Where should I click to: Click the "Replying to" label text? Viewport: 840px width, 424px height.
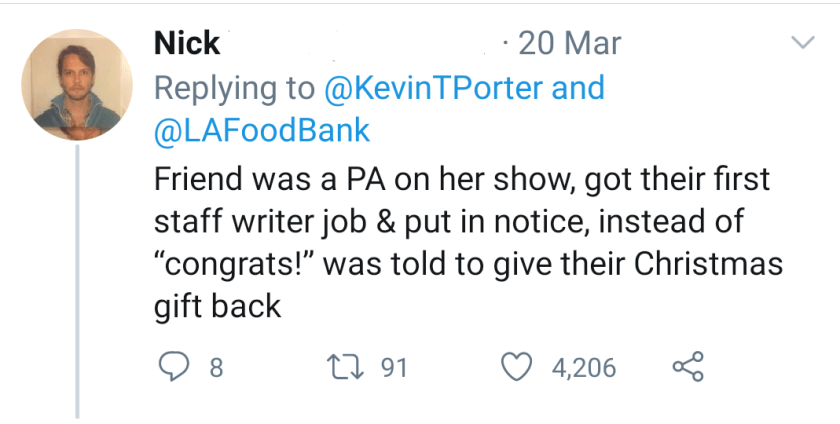click(x=234, y=87)
